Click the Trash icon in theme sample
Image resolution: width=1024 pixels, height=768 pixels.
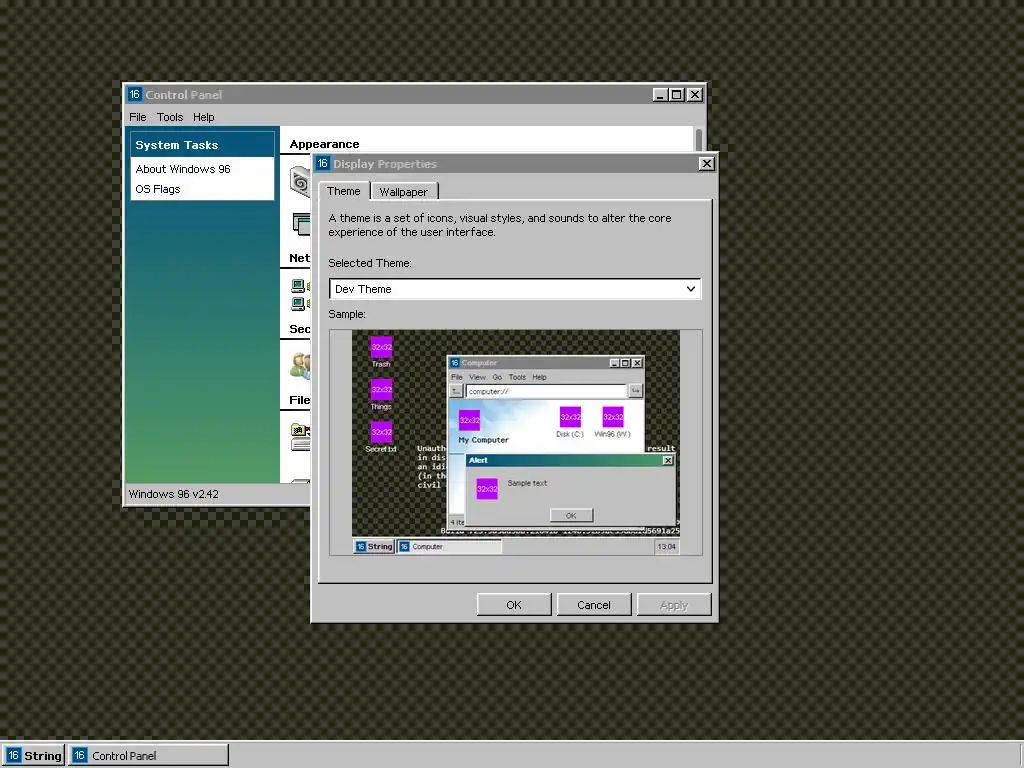(x=381, y=347)
